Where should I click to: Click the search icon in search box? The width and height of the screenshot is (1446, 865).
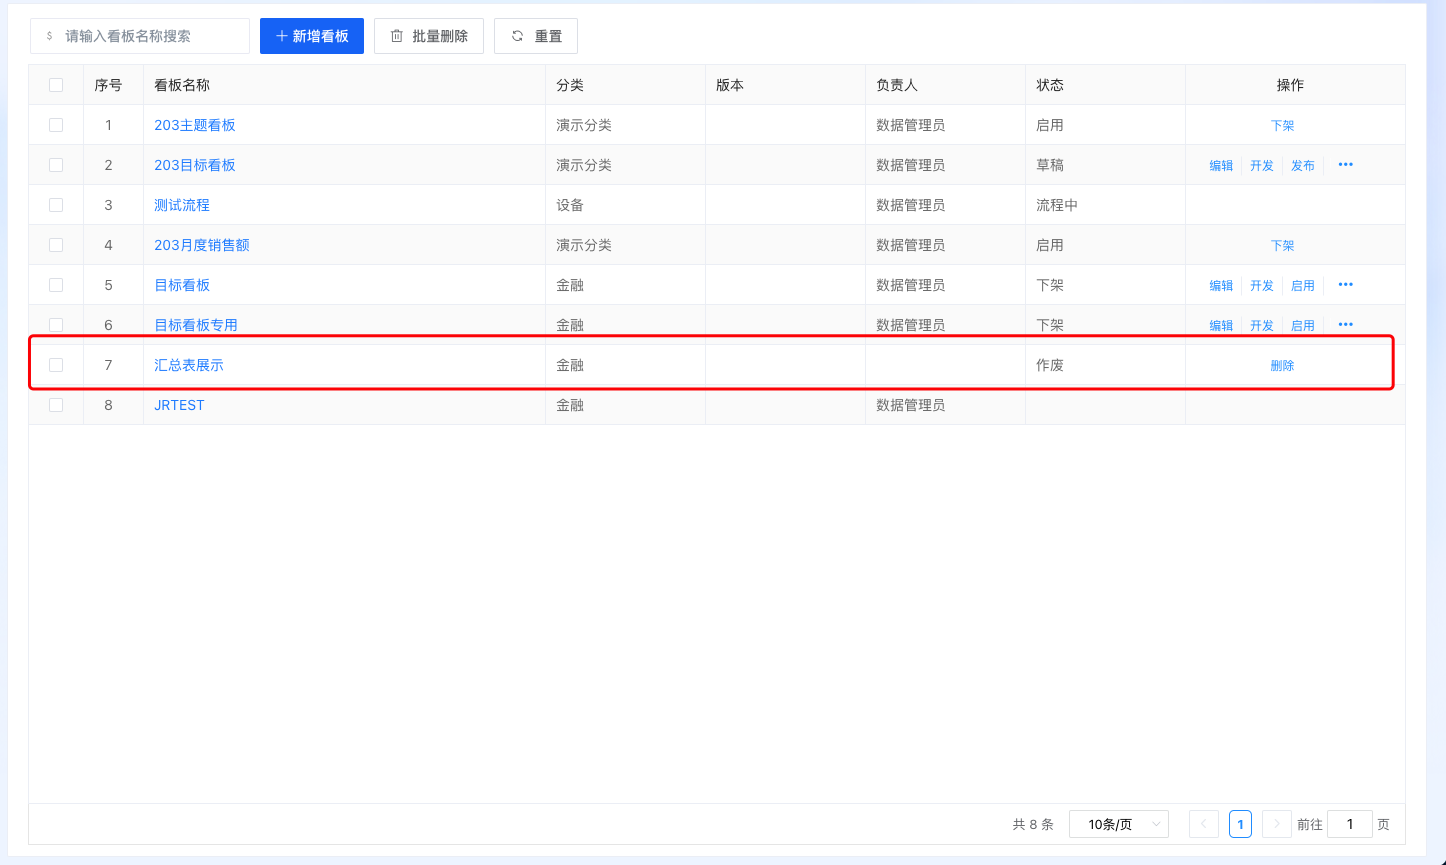pos(49,36)
